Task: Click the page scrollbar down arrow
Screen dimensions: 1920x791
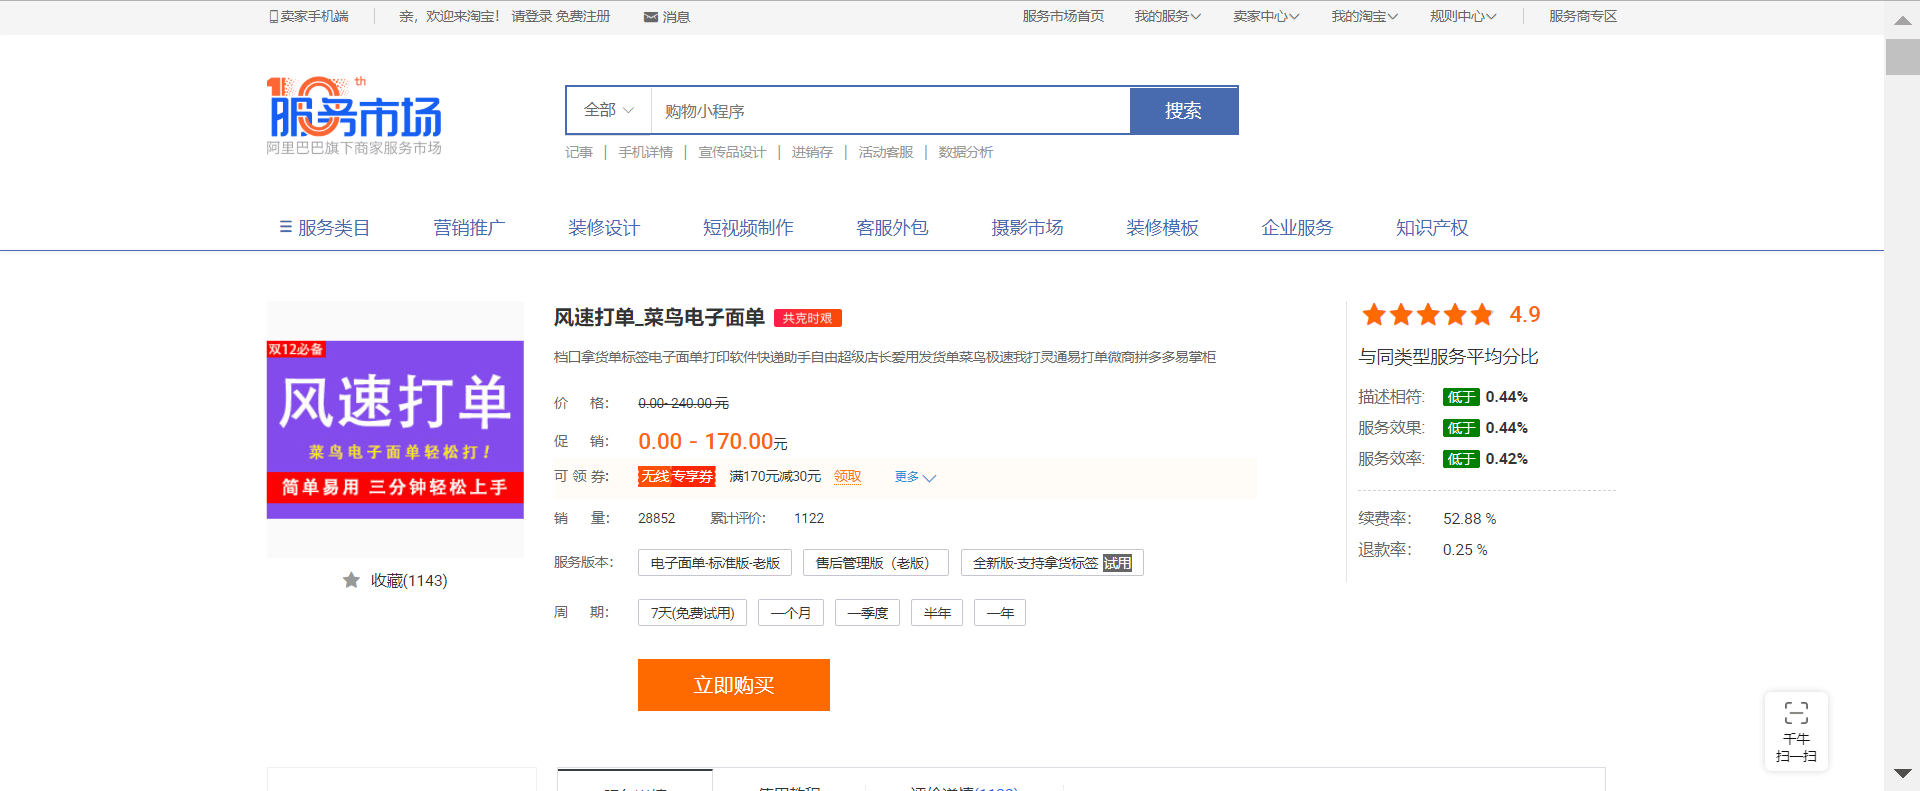Action: [1902, 774]
